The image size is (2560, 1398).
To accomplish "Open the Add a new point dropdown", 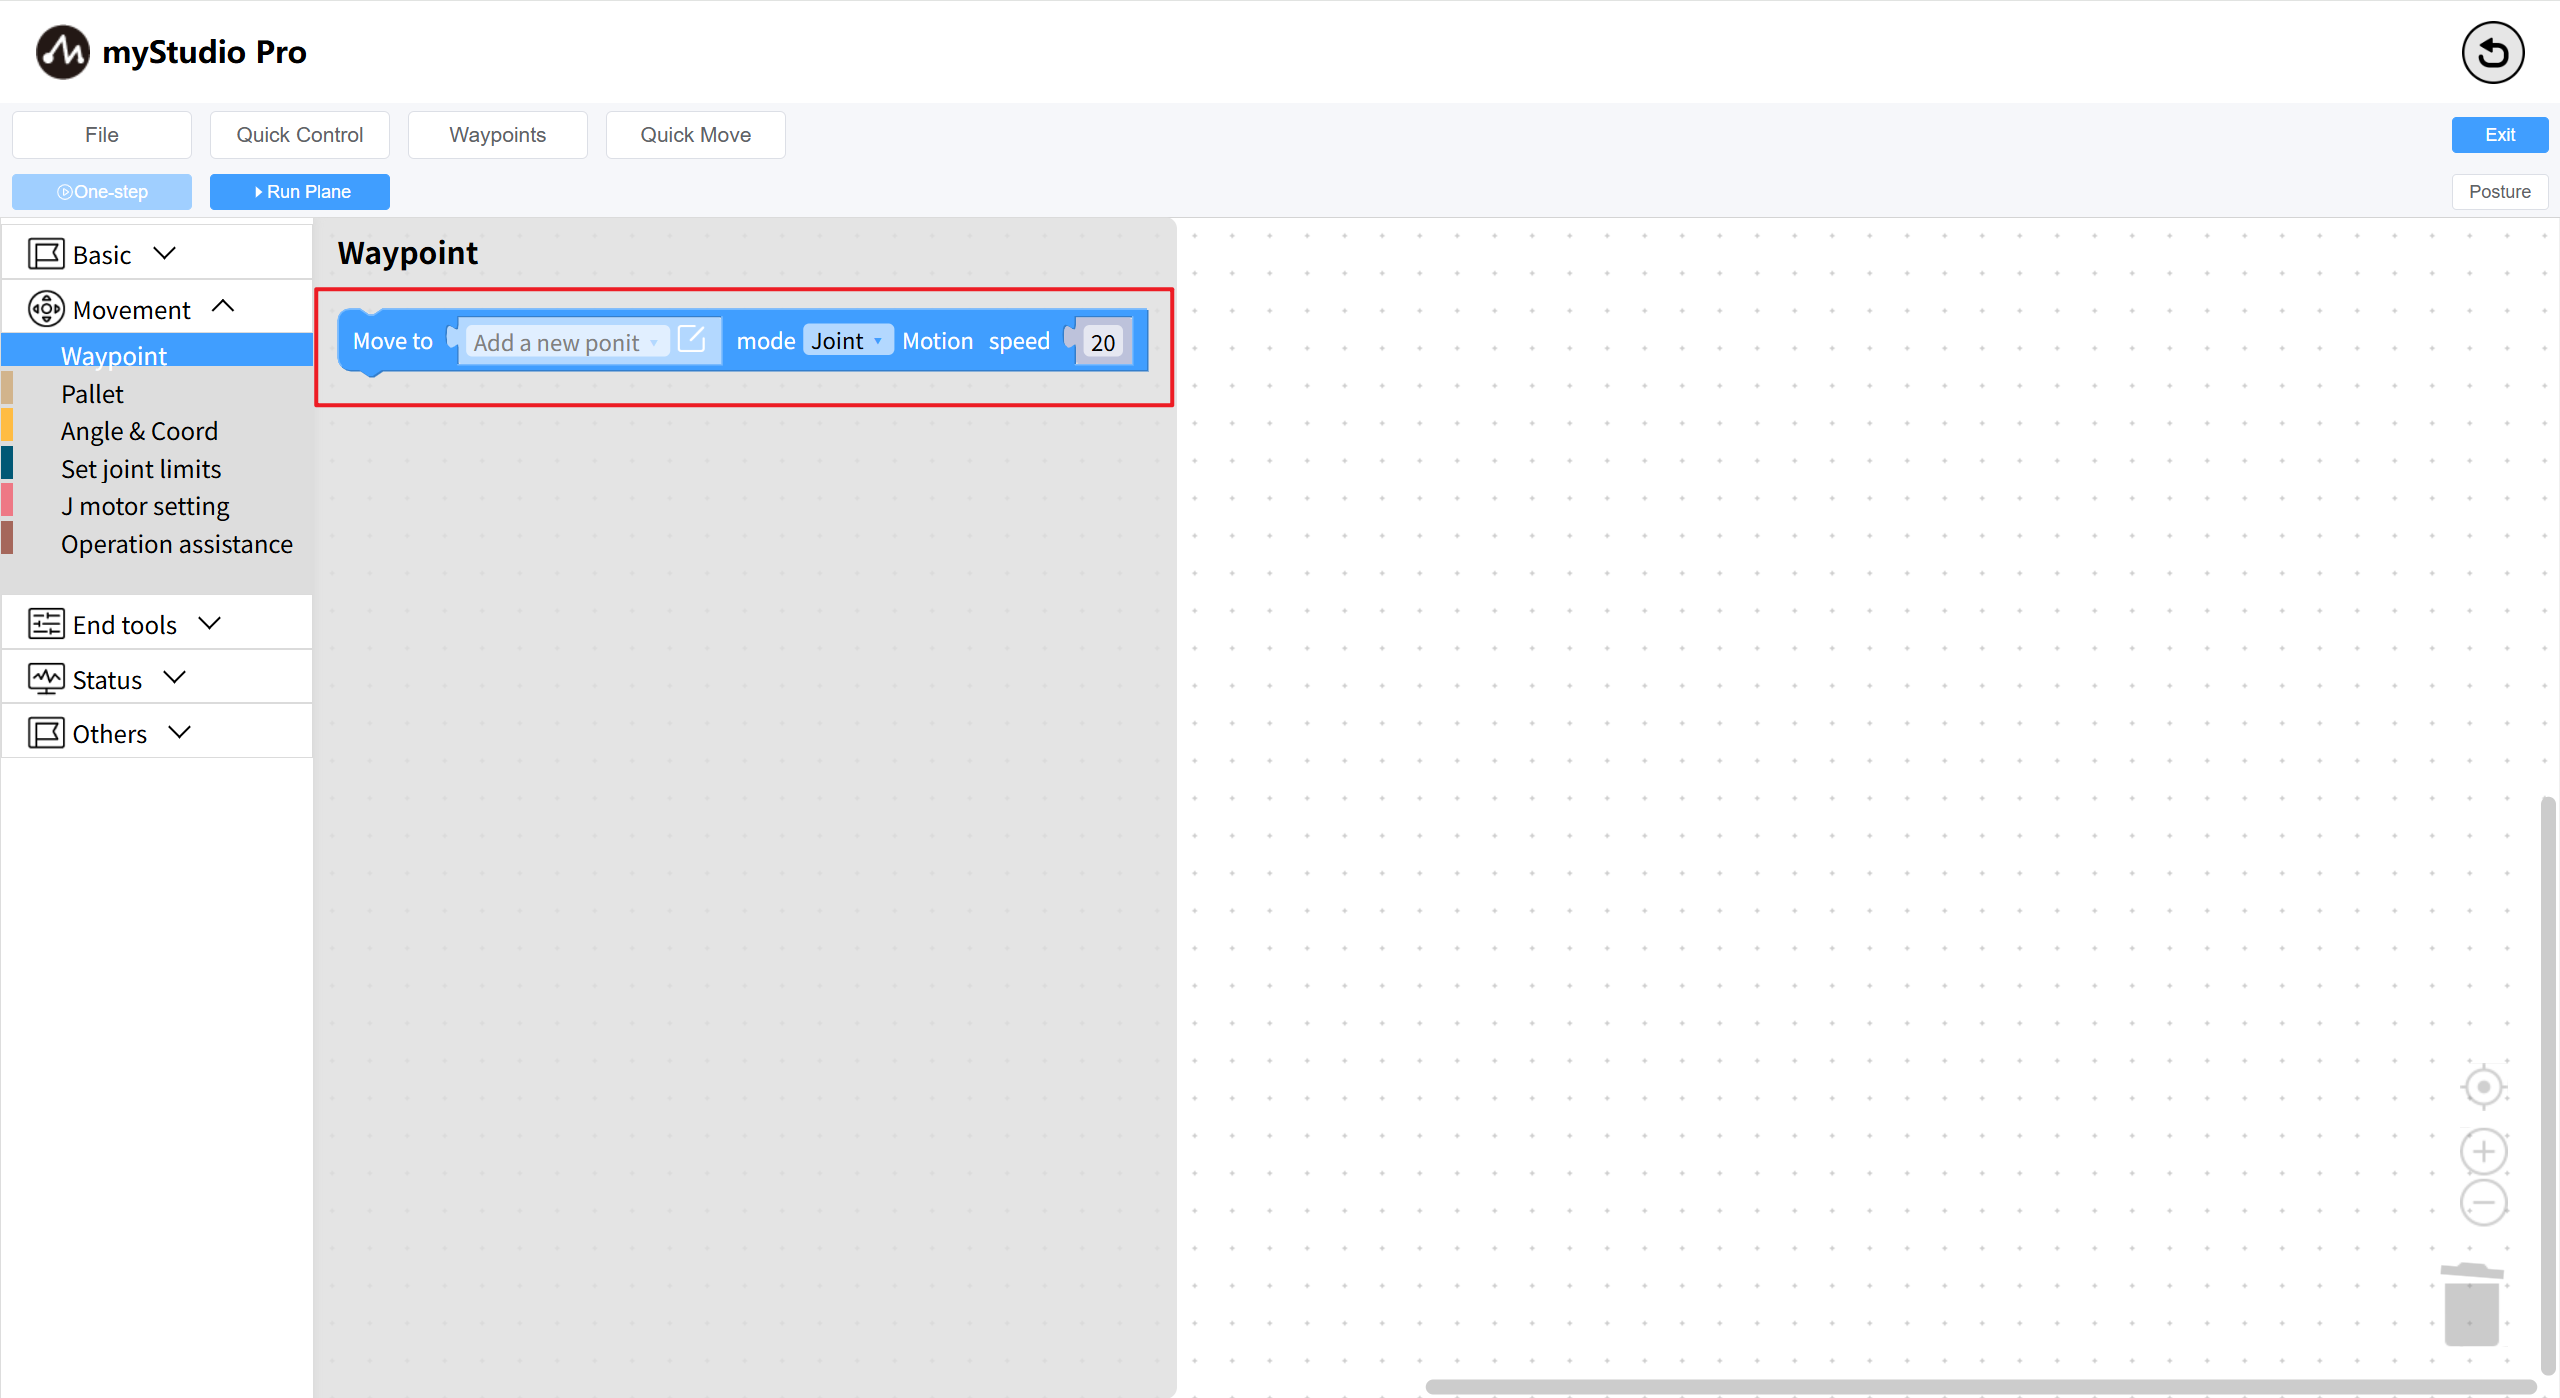I will coord(566,342).
